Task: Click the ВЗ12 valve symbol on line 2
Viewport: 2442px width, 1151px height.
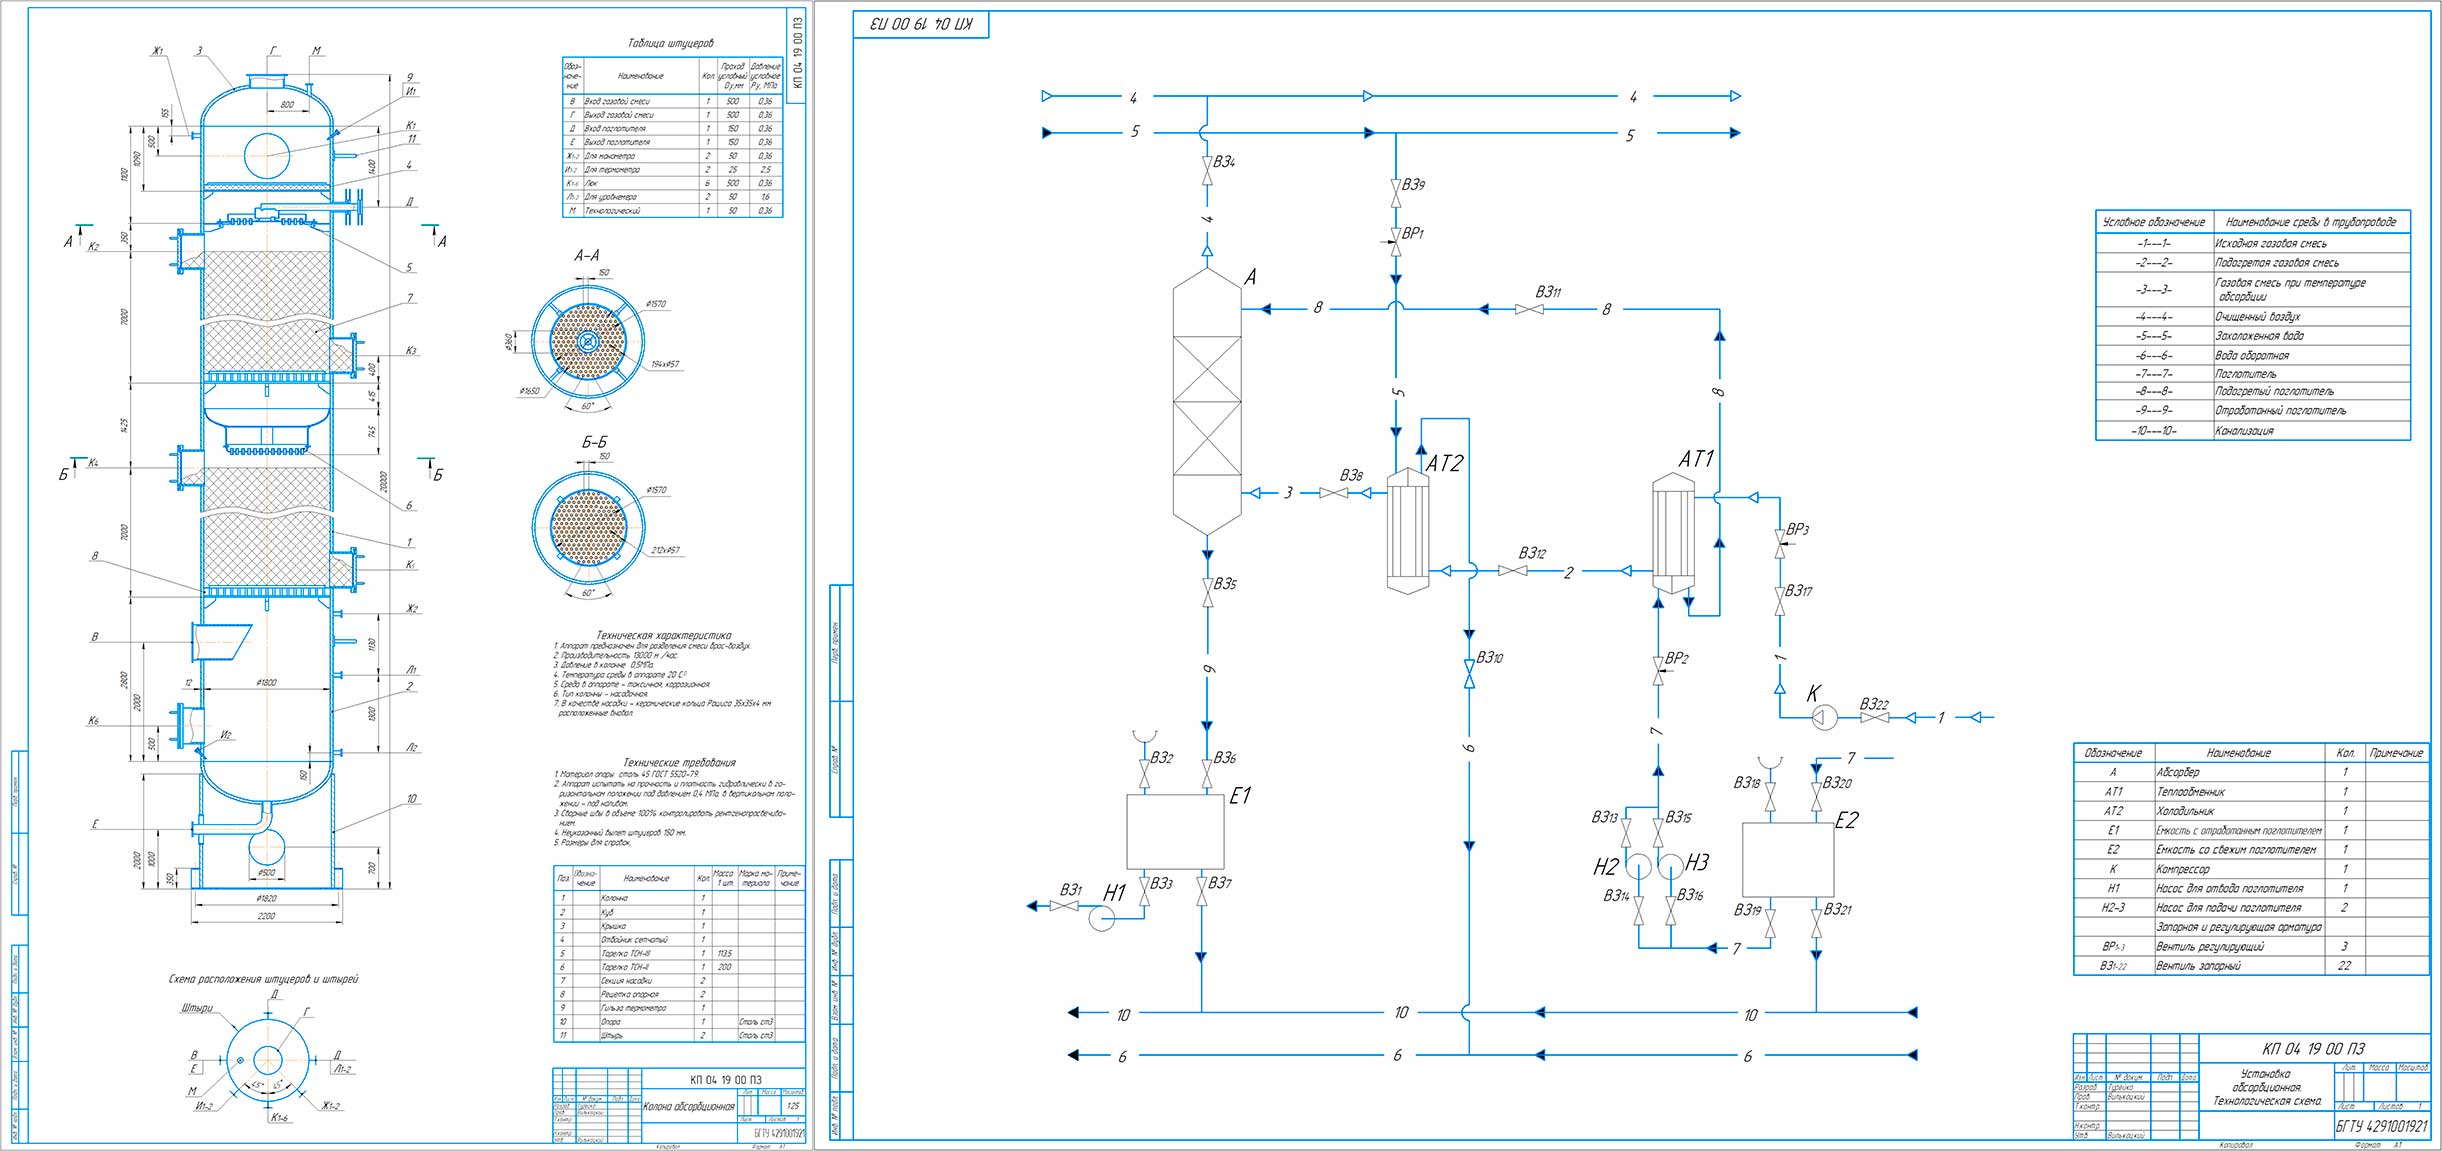Action: [1512, 571]
